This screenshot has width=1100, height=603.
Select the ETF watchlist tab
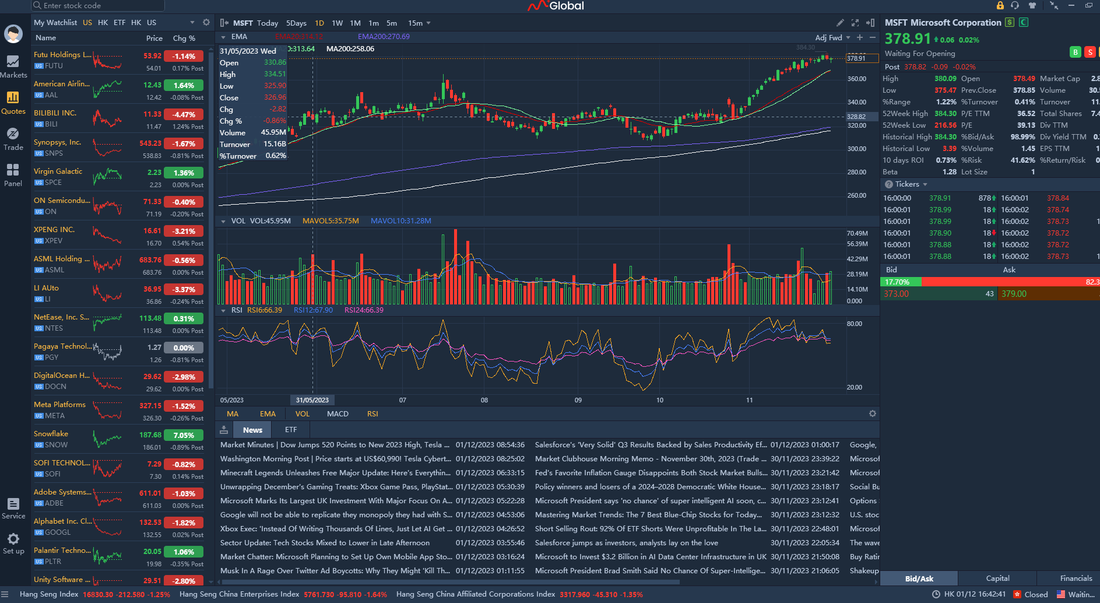[119, 22]
